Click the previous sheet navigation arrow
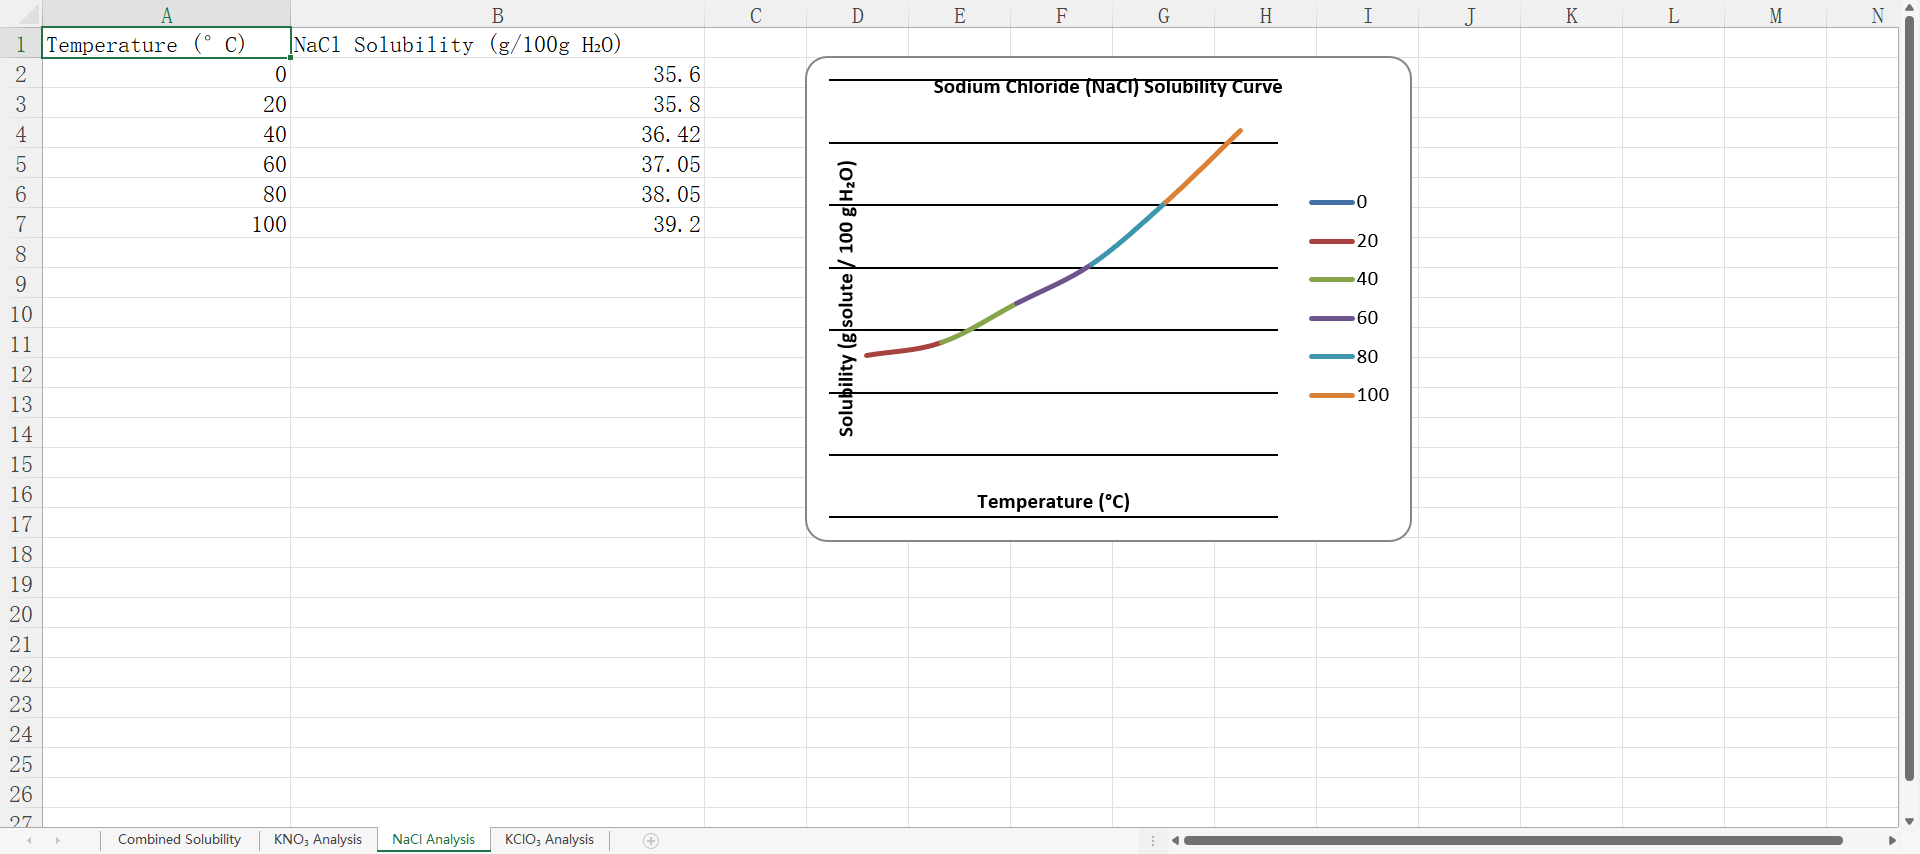The height and width of the screenshot is (854, 1920). pyautogui.click(x=29, y=841)
